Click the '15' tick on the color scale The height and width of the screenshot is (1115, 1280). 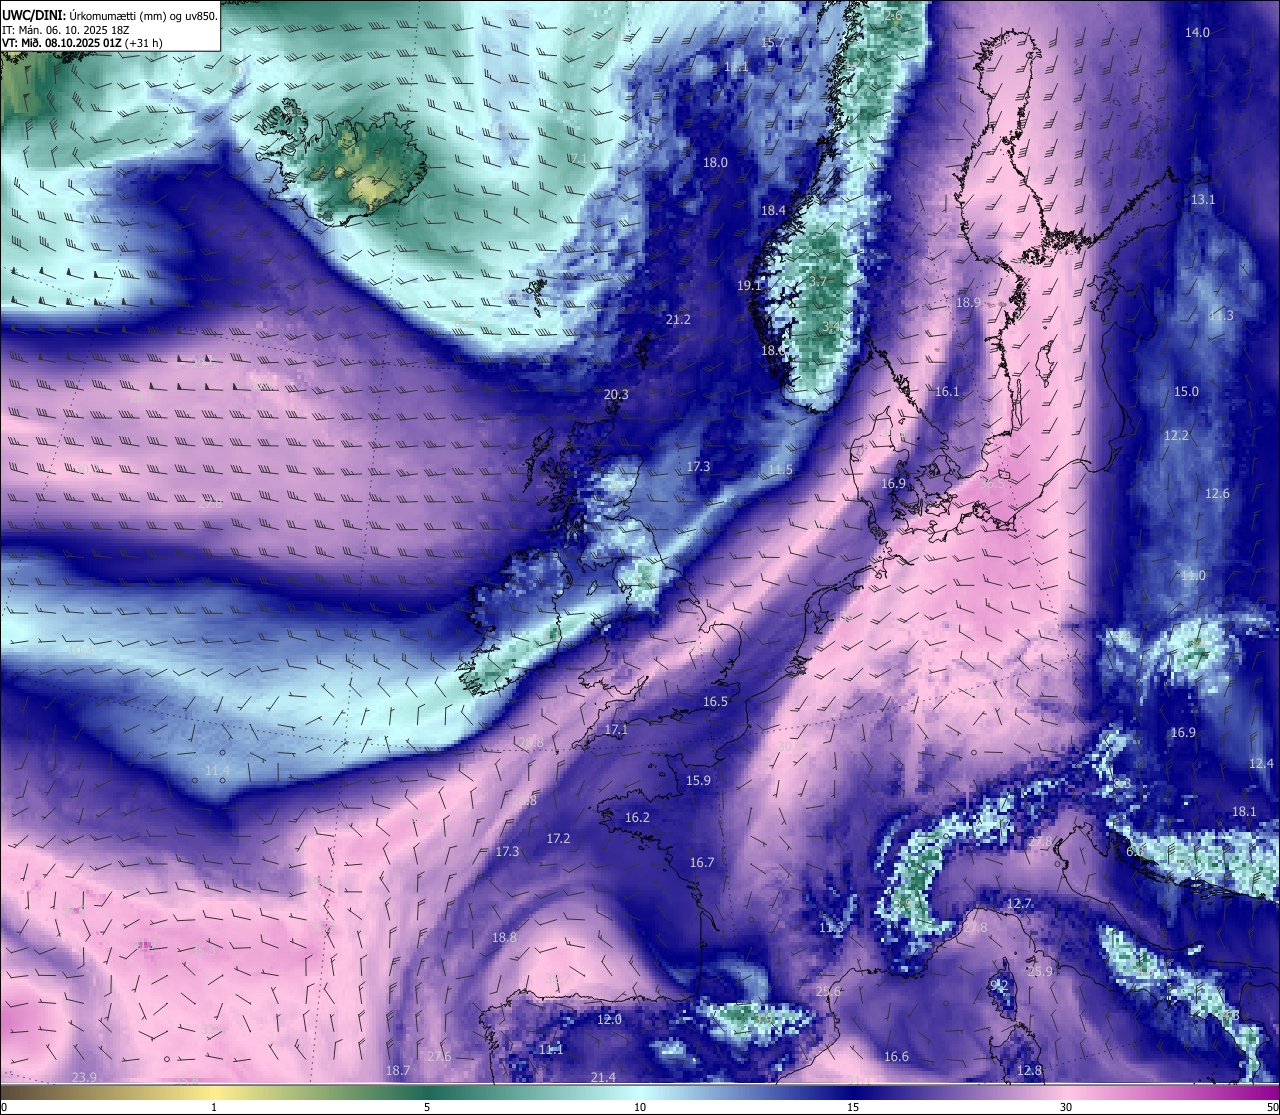[853, 1107]
